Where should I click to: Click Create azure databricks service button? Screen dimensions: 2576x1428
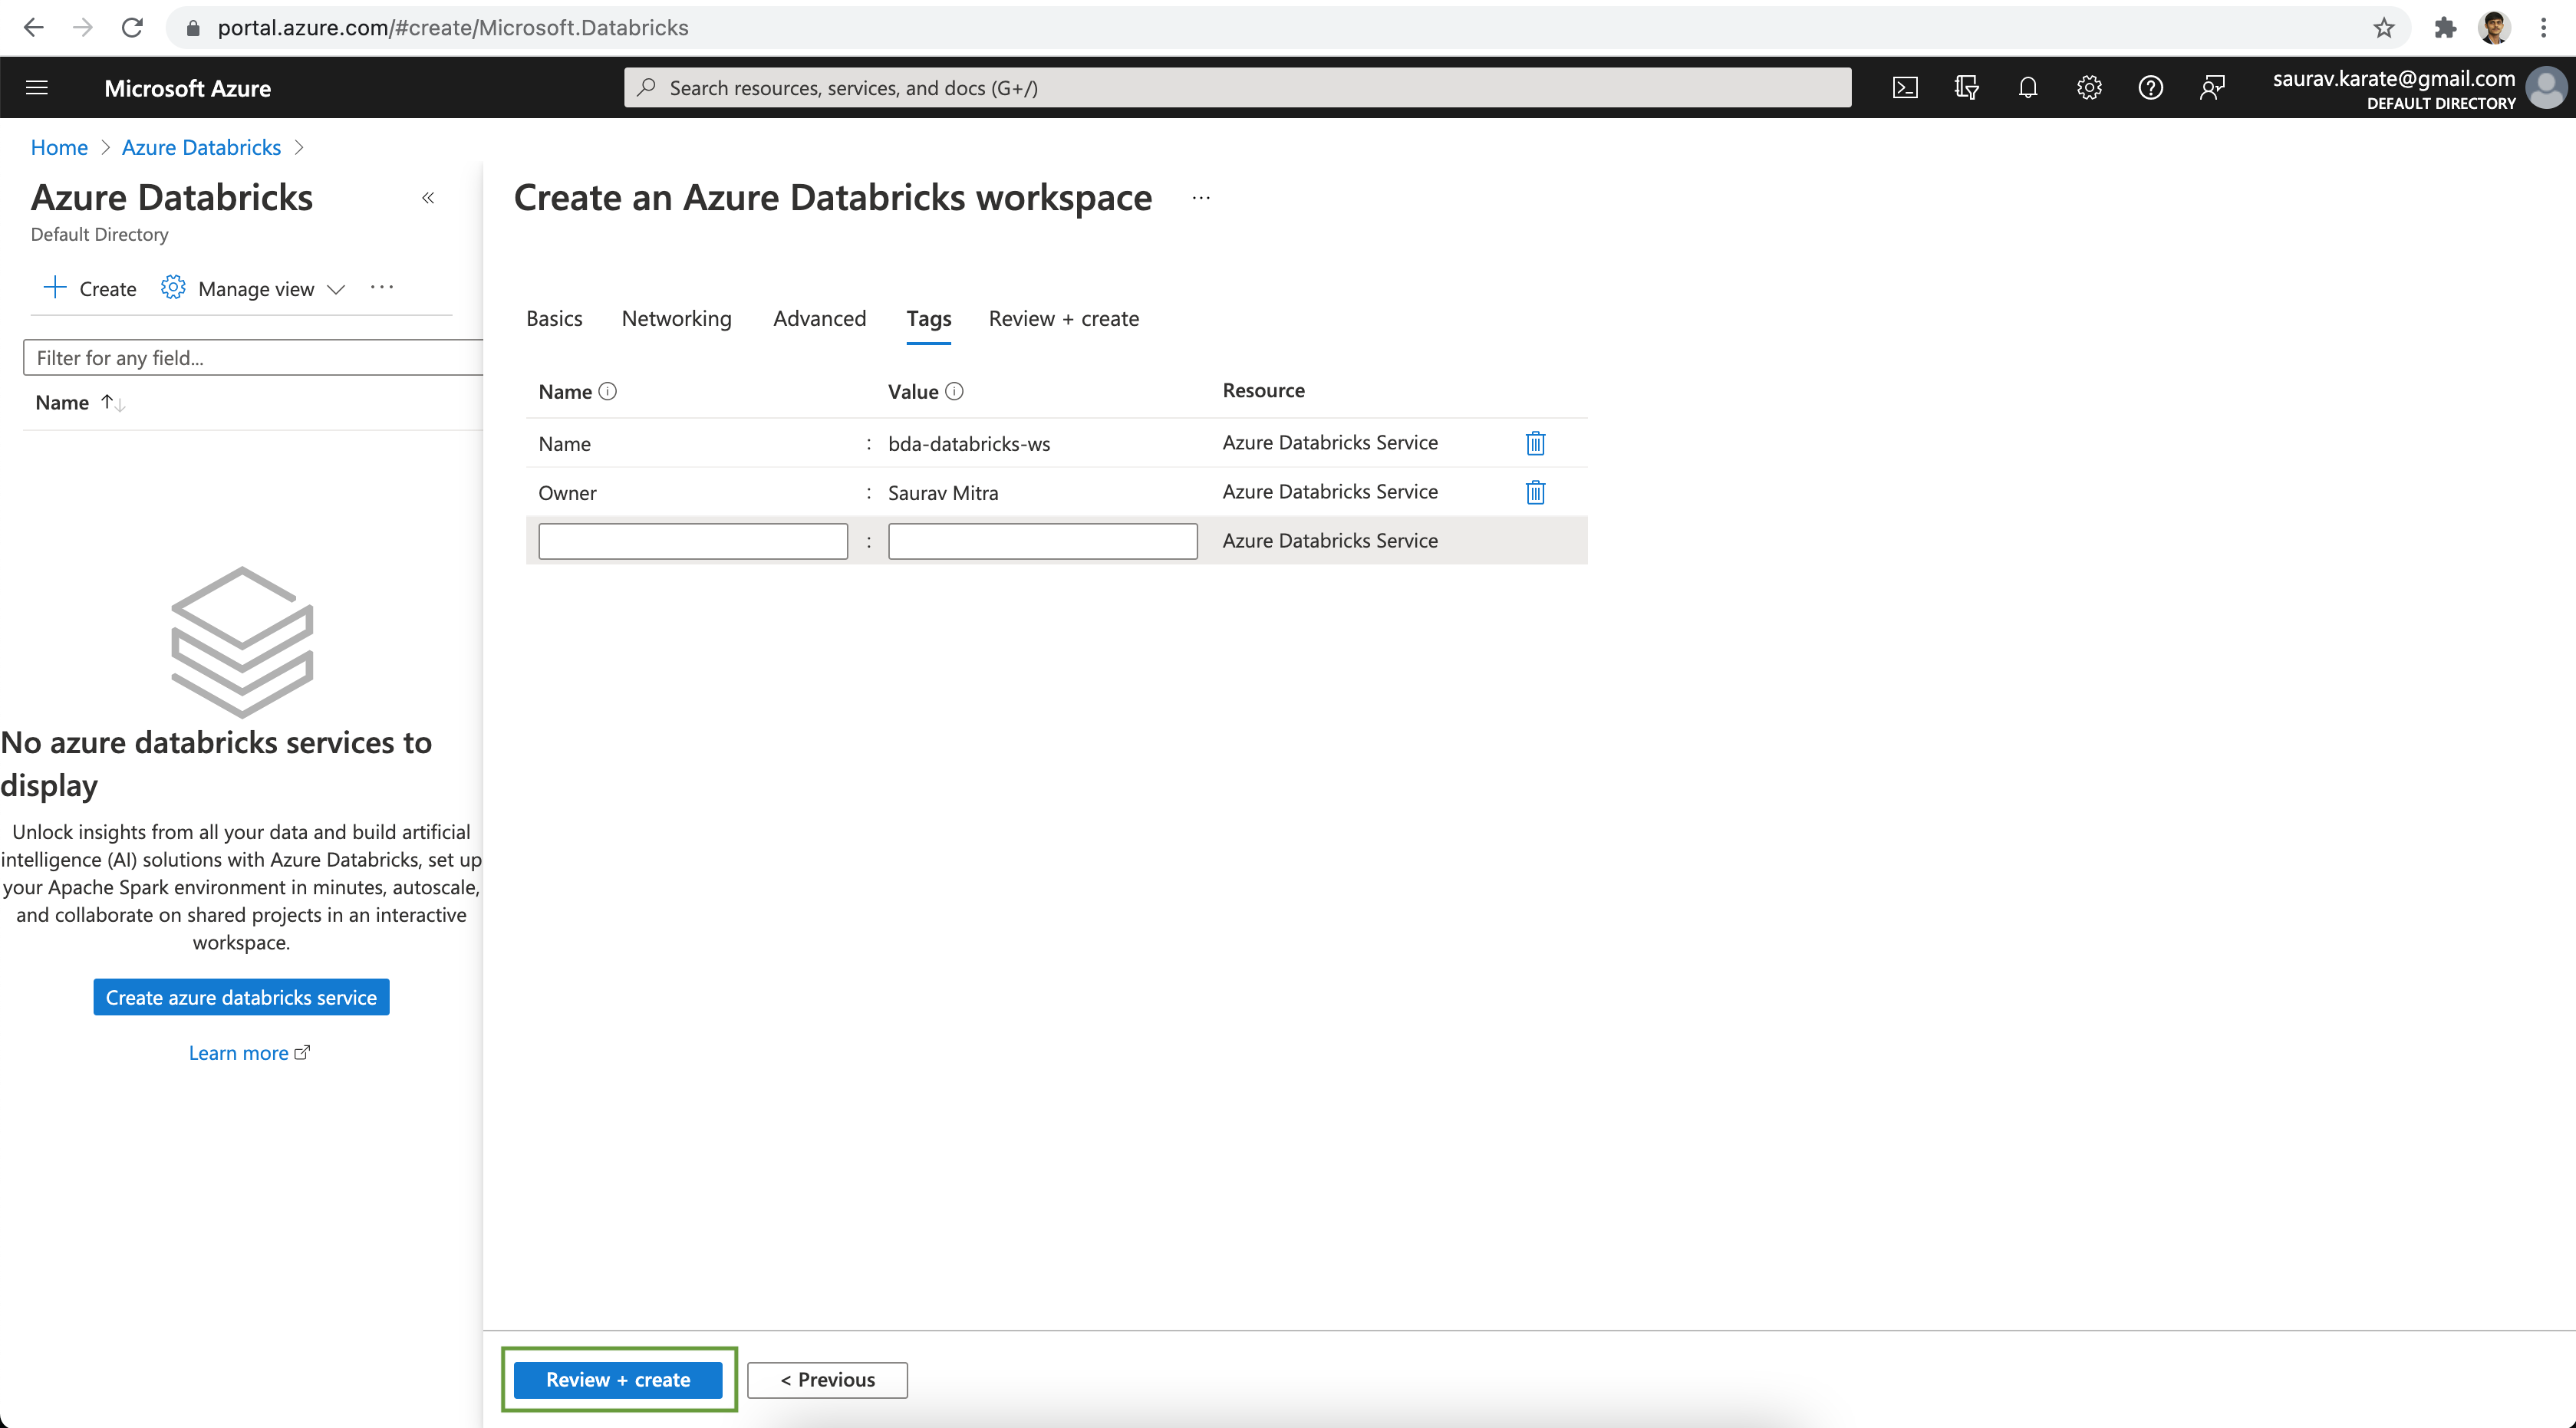tap(241, 997)
